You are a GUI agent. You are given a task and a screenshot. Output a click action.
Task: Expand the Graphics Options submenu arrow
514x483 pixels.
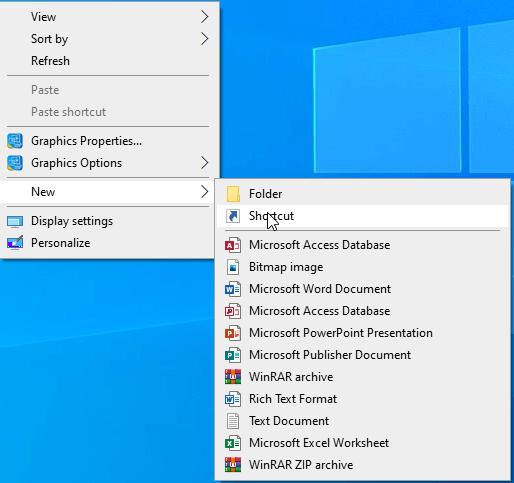tap(205, 163)
